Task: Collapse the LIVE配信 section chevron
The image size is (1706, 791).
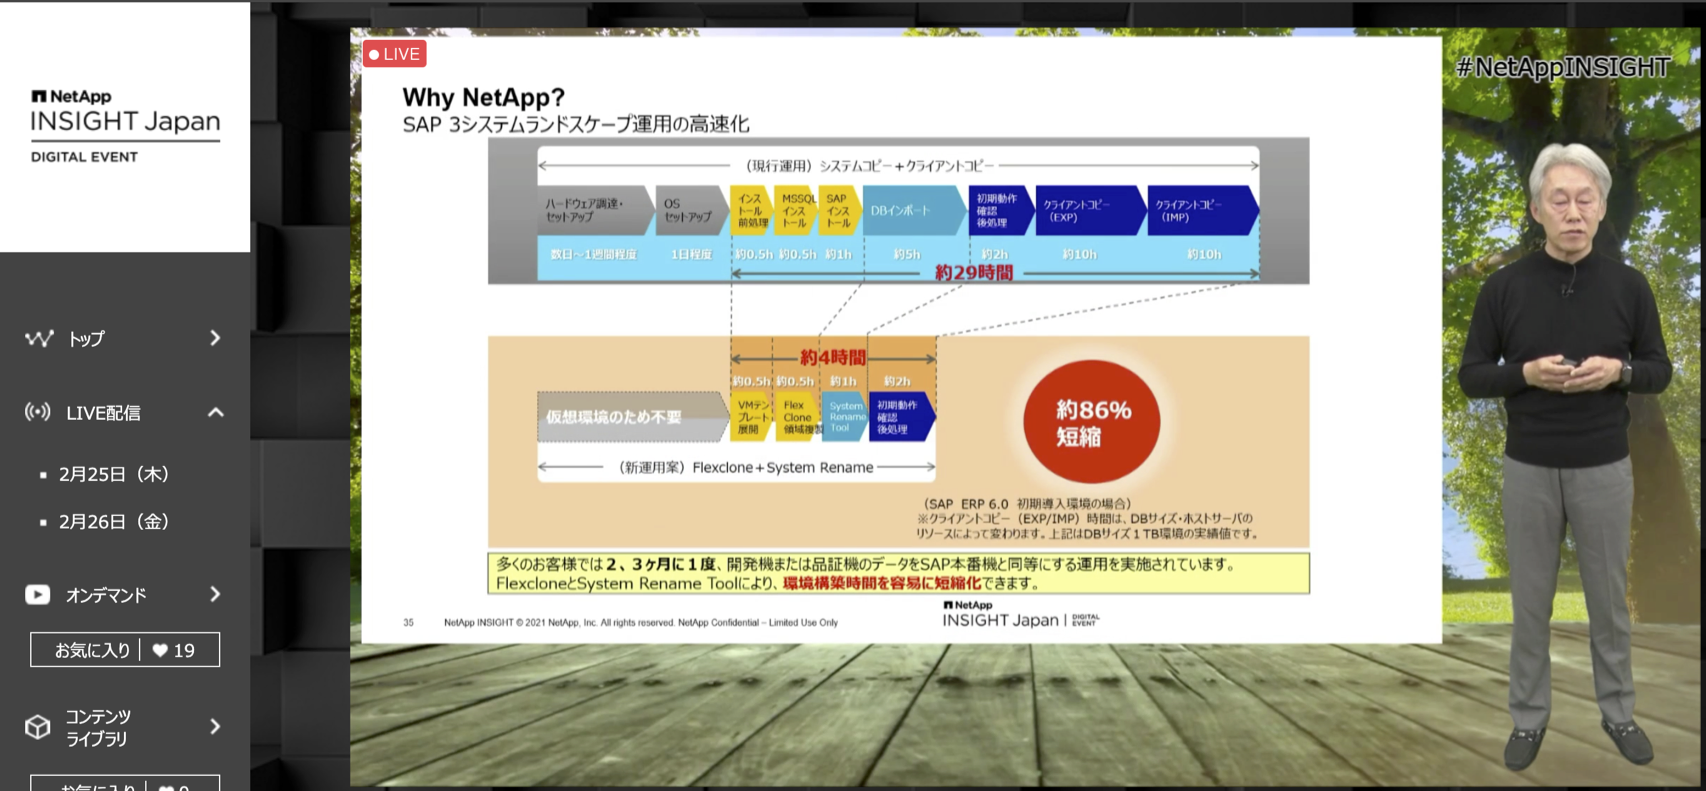Action: pyautogui.click(x=215, y=412)
